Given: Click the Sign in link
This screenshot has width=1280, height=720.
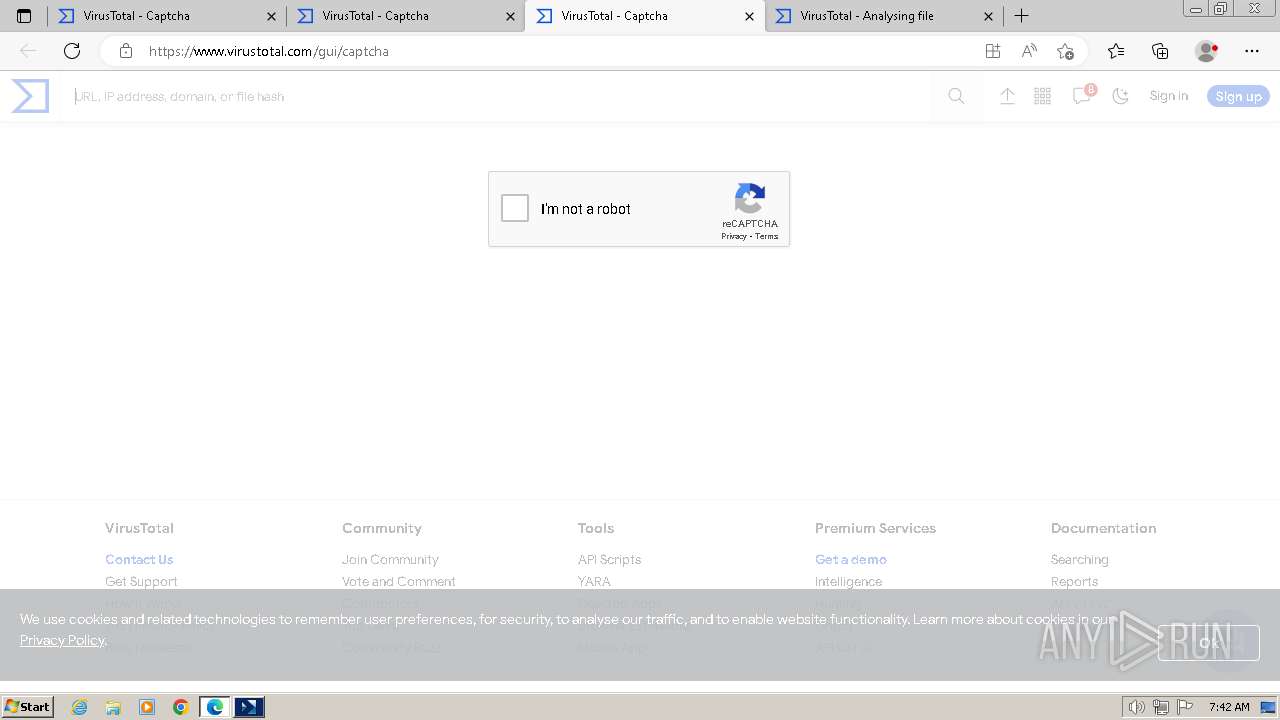Looking at the screenshot, I should coord(1168,96).
